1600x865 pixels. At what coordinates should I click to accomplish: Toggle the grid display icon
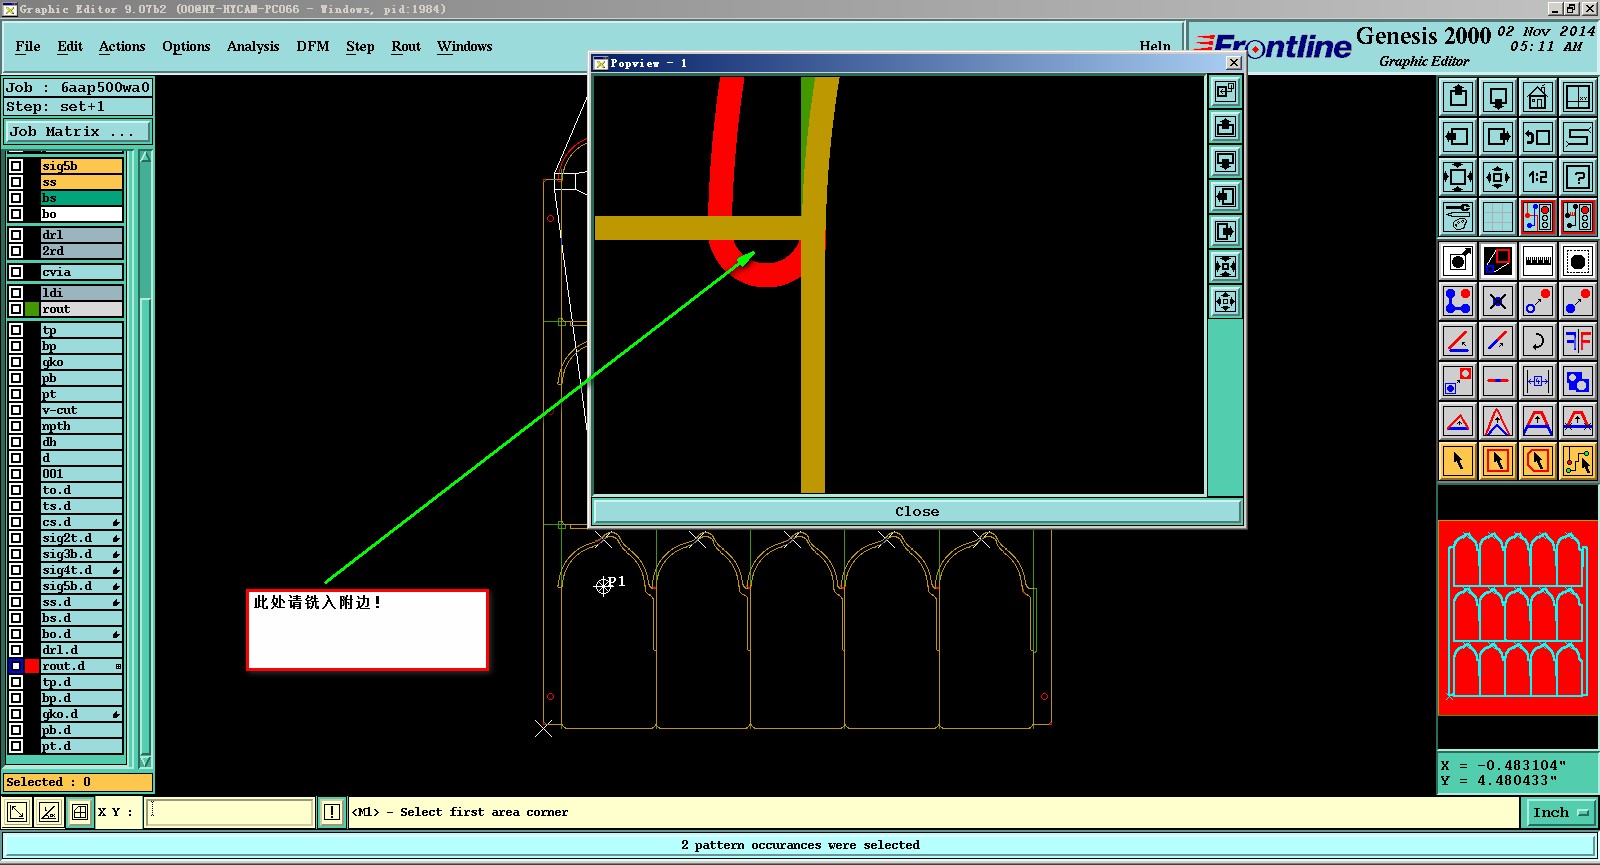pyautogui.click(x=1498, y=217)
